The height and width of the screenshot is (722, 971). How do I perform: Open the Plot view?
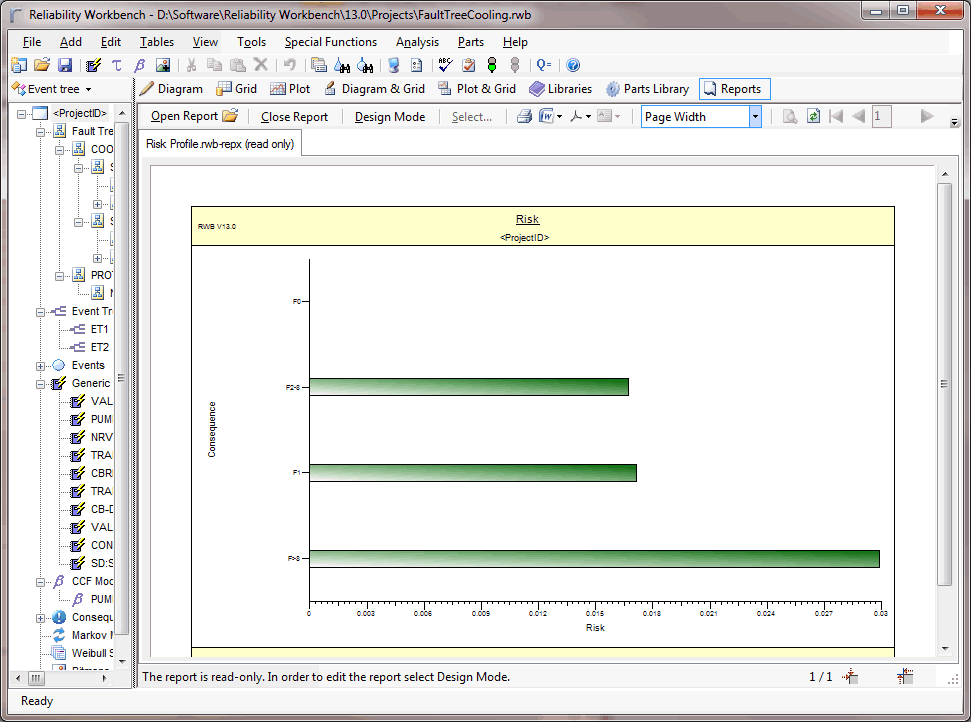[x=290, y=88]
